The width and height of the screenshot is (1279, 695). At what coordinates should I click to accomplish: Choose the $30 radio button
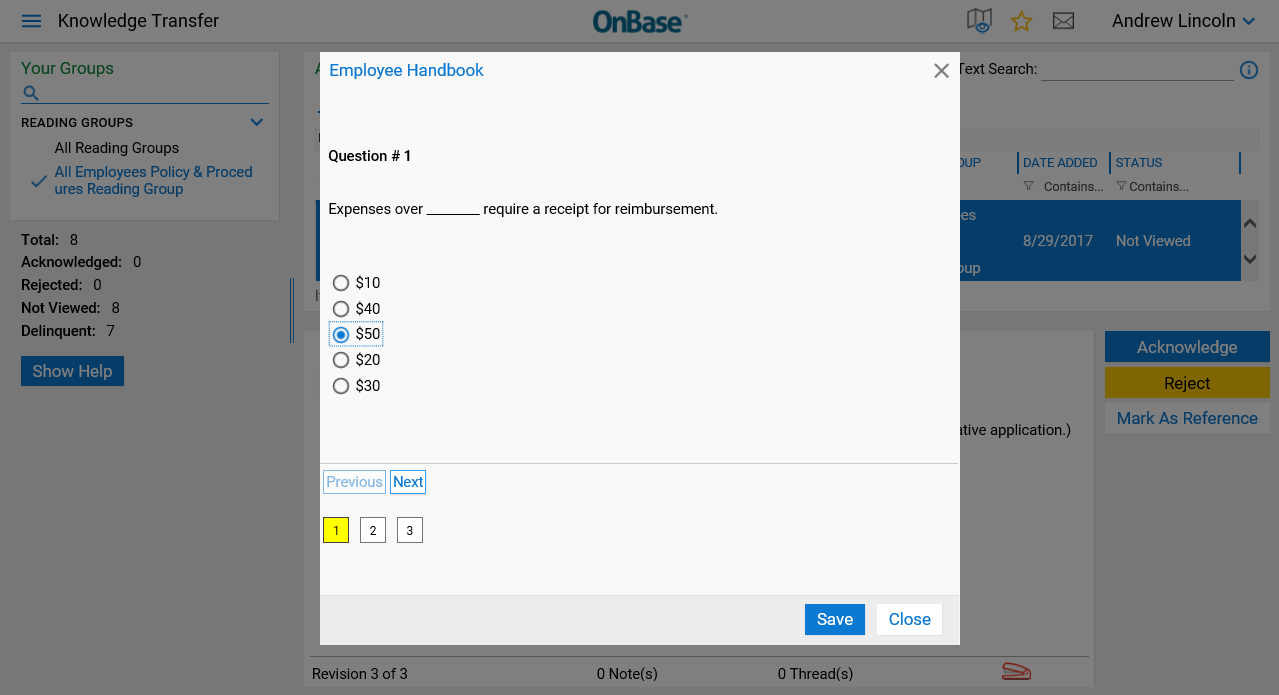pos(341,386)
